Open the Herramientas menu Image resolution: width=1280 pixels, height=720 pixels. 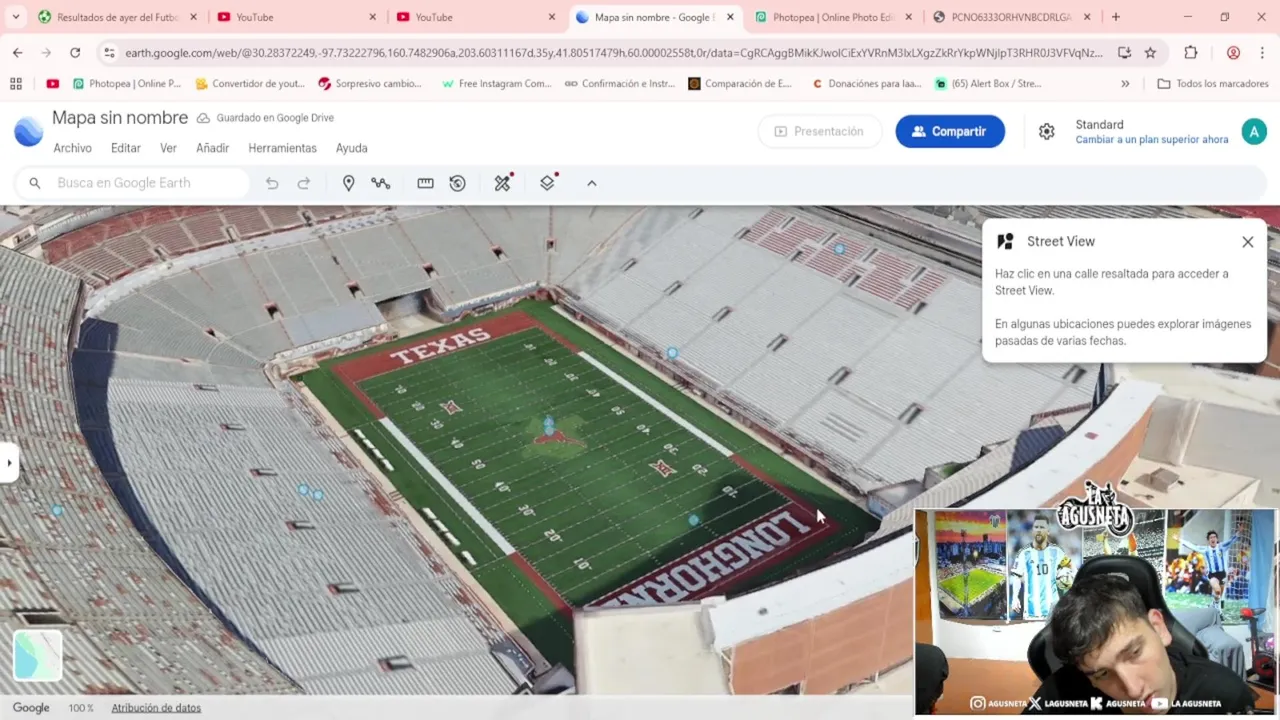(x=282, y=148)
